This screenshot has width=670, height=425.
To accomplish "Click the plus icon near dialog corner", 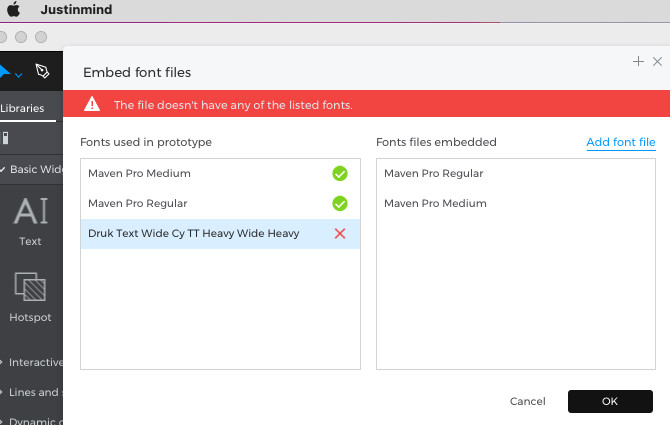I will [x=638, y=62].
